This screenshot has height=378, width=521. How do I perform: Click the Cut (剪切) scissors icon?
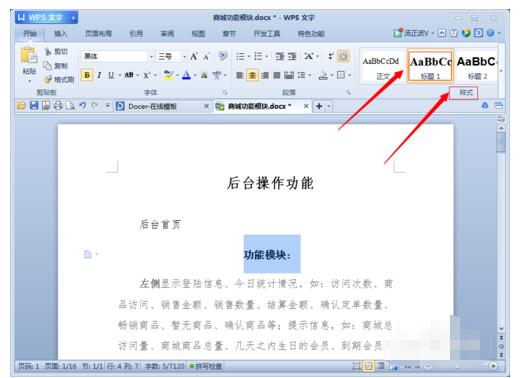pyautogui.click(x=48, y=51)
